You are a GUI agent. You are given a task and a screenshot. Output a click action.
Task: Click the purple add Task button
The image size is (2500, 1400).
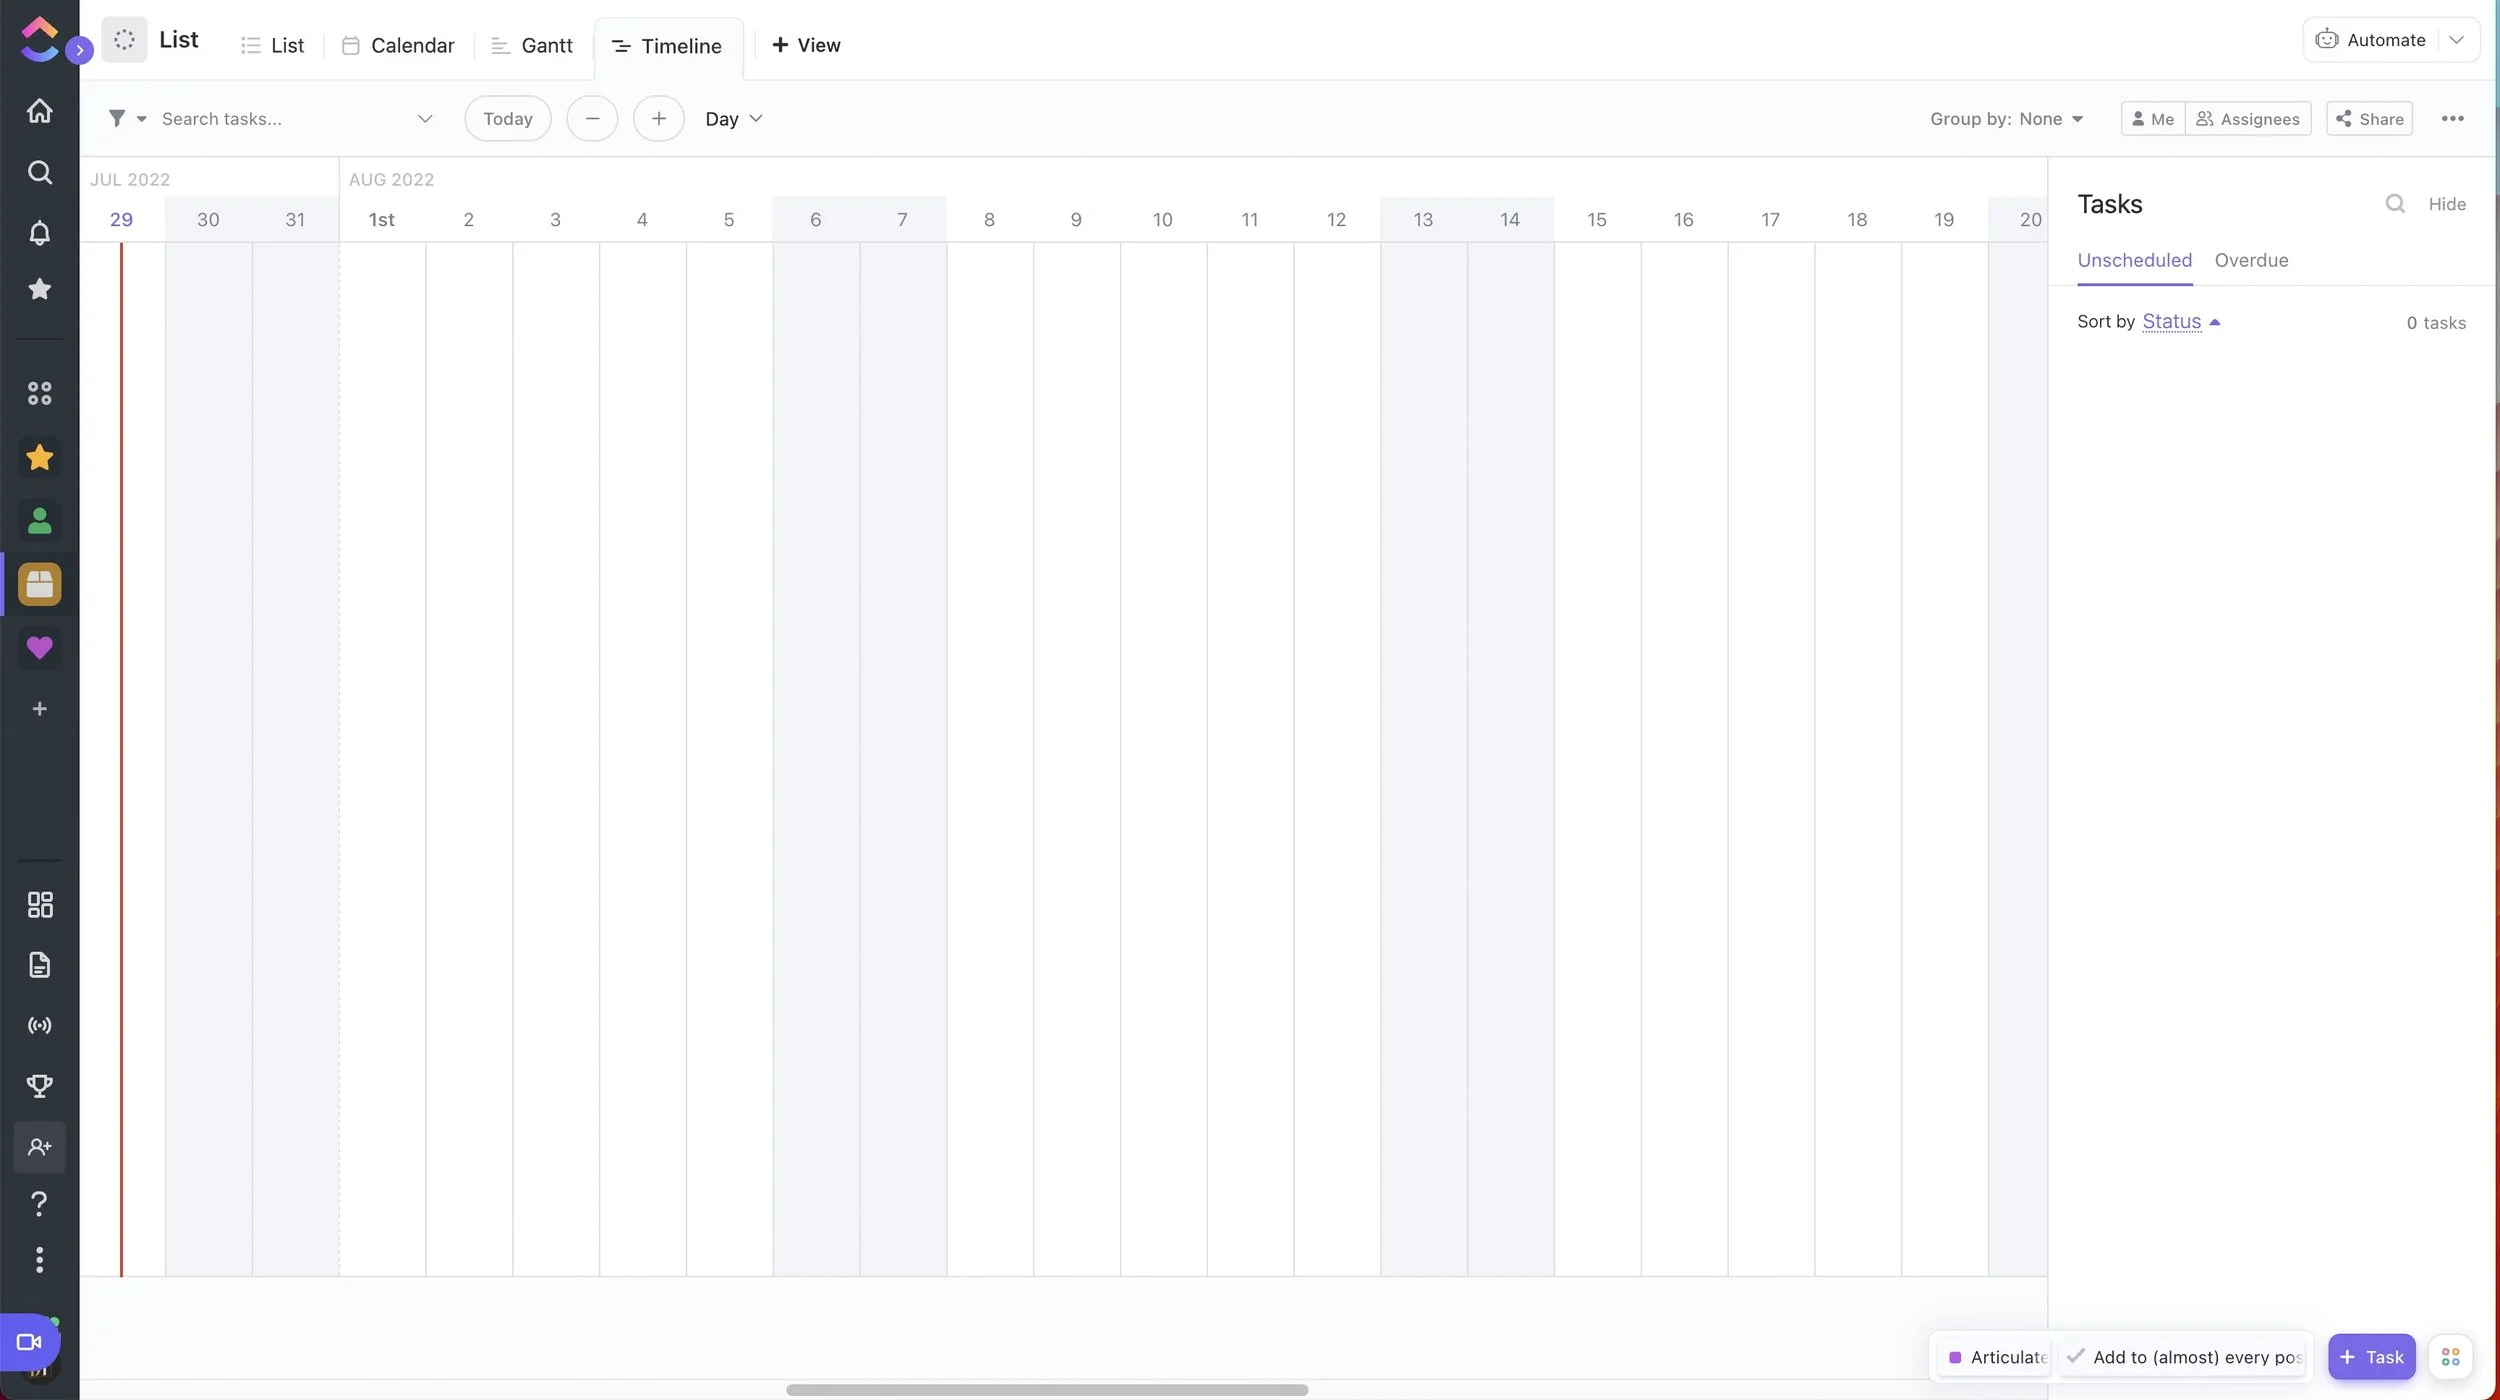coord(2371,1357)
